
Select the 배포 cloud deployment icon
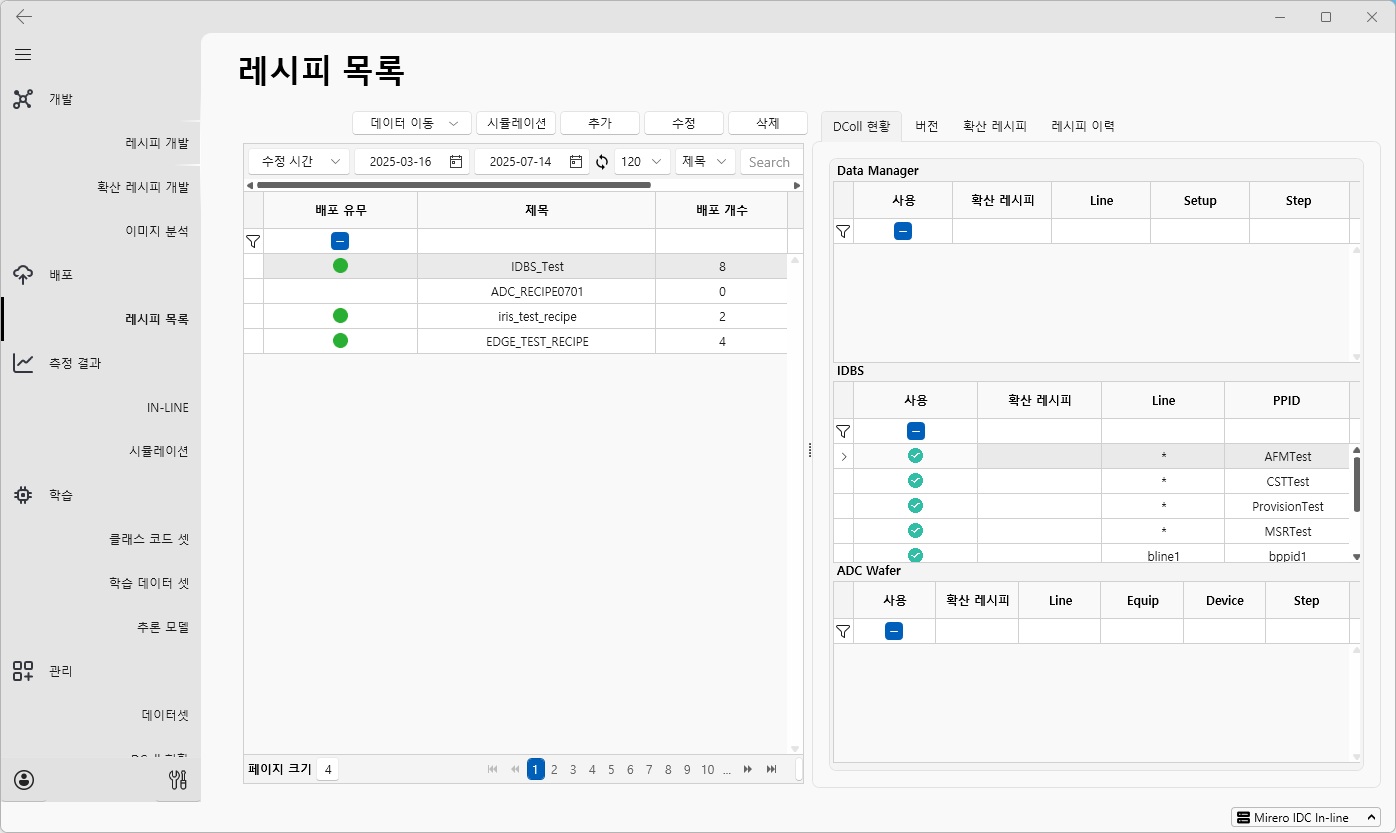(x=23, y=274)
